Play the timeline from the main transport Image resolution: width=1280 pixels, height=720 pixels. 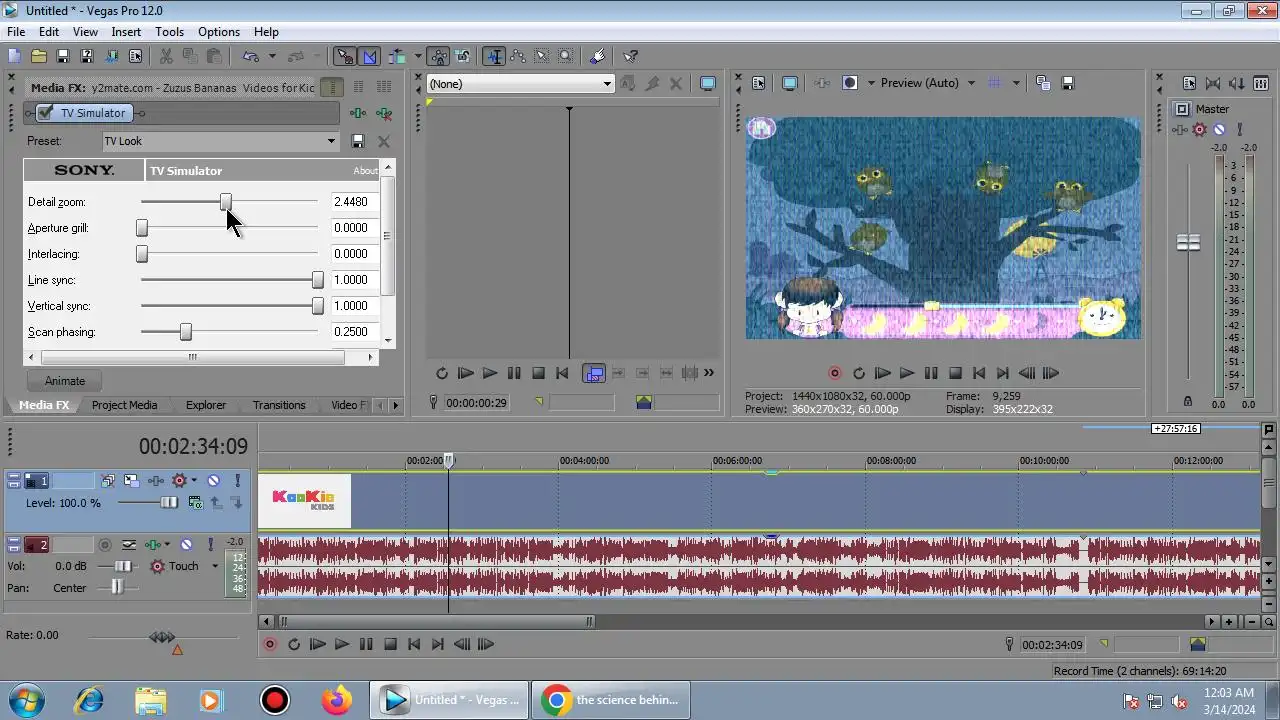[x=342, y=645]
